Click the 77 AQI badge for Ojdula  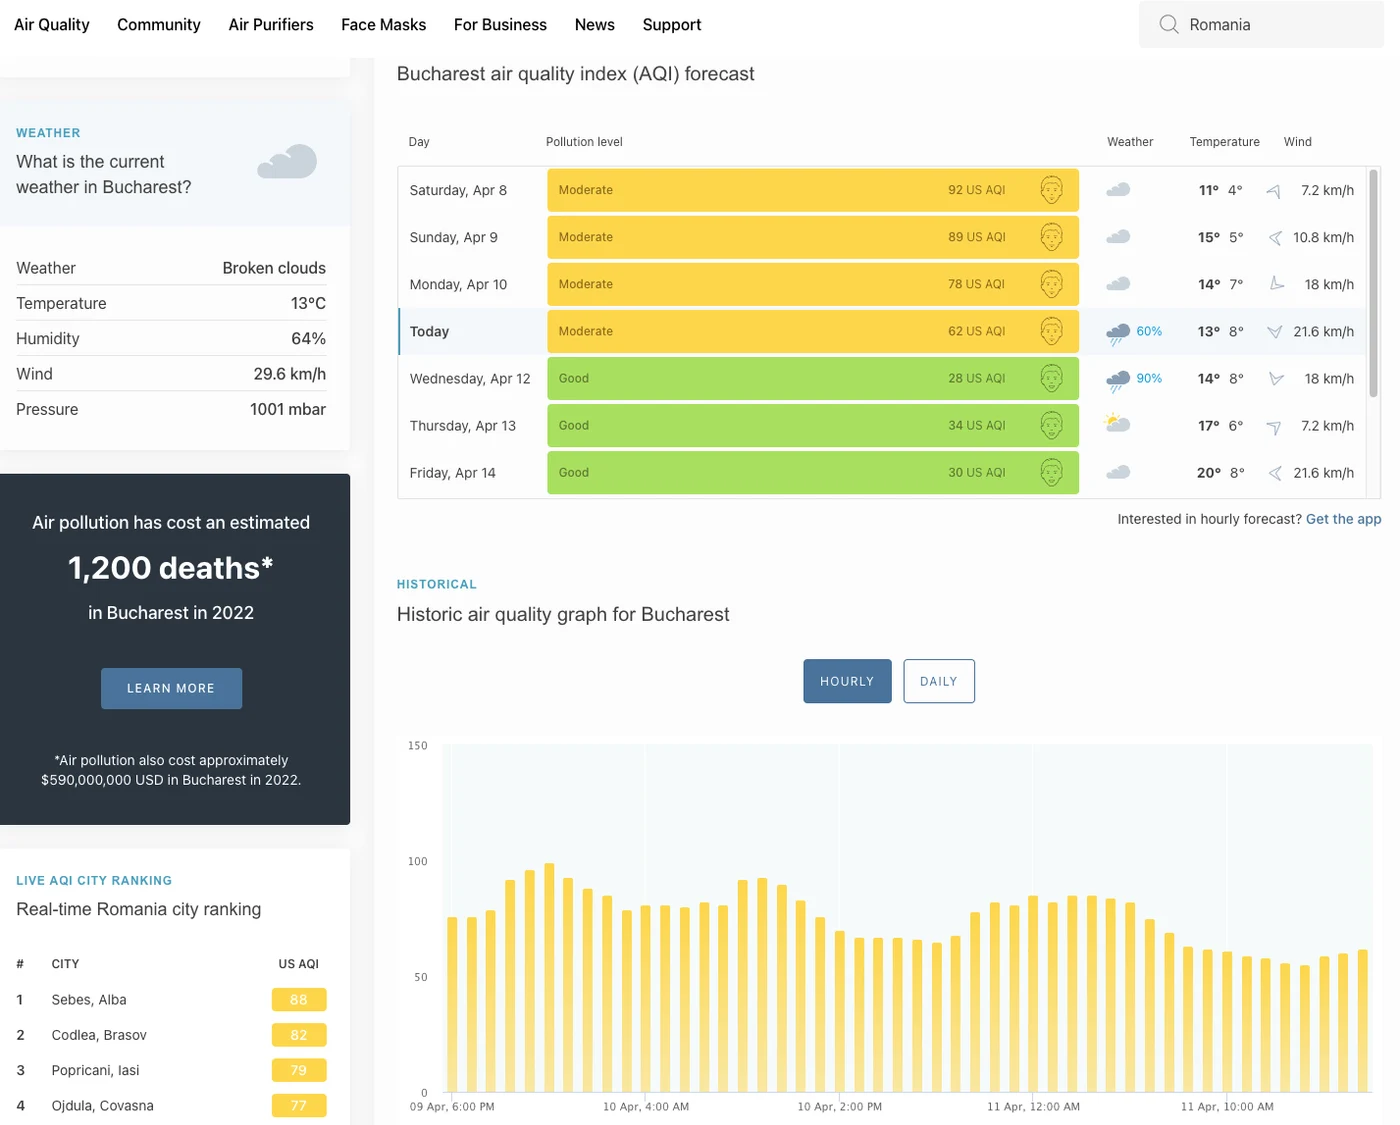coord(299,1105)
